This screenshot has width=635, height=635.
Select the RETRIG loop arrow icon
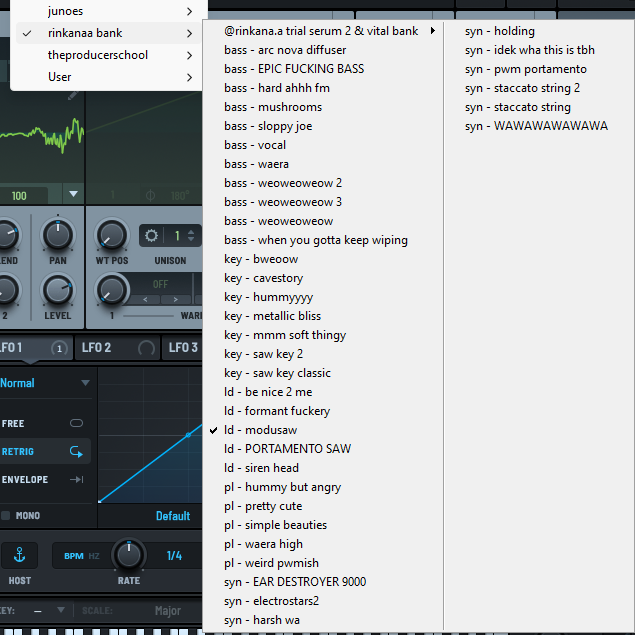pyautogui.click(x=76, y=451)
